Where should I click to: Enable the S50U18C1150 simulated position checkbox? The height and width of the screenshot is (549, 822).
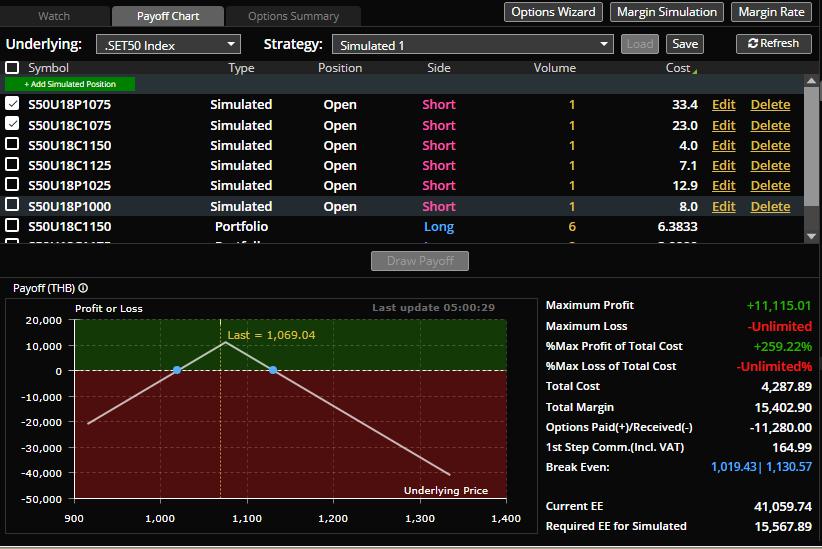[x=12, y=145]
